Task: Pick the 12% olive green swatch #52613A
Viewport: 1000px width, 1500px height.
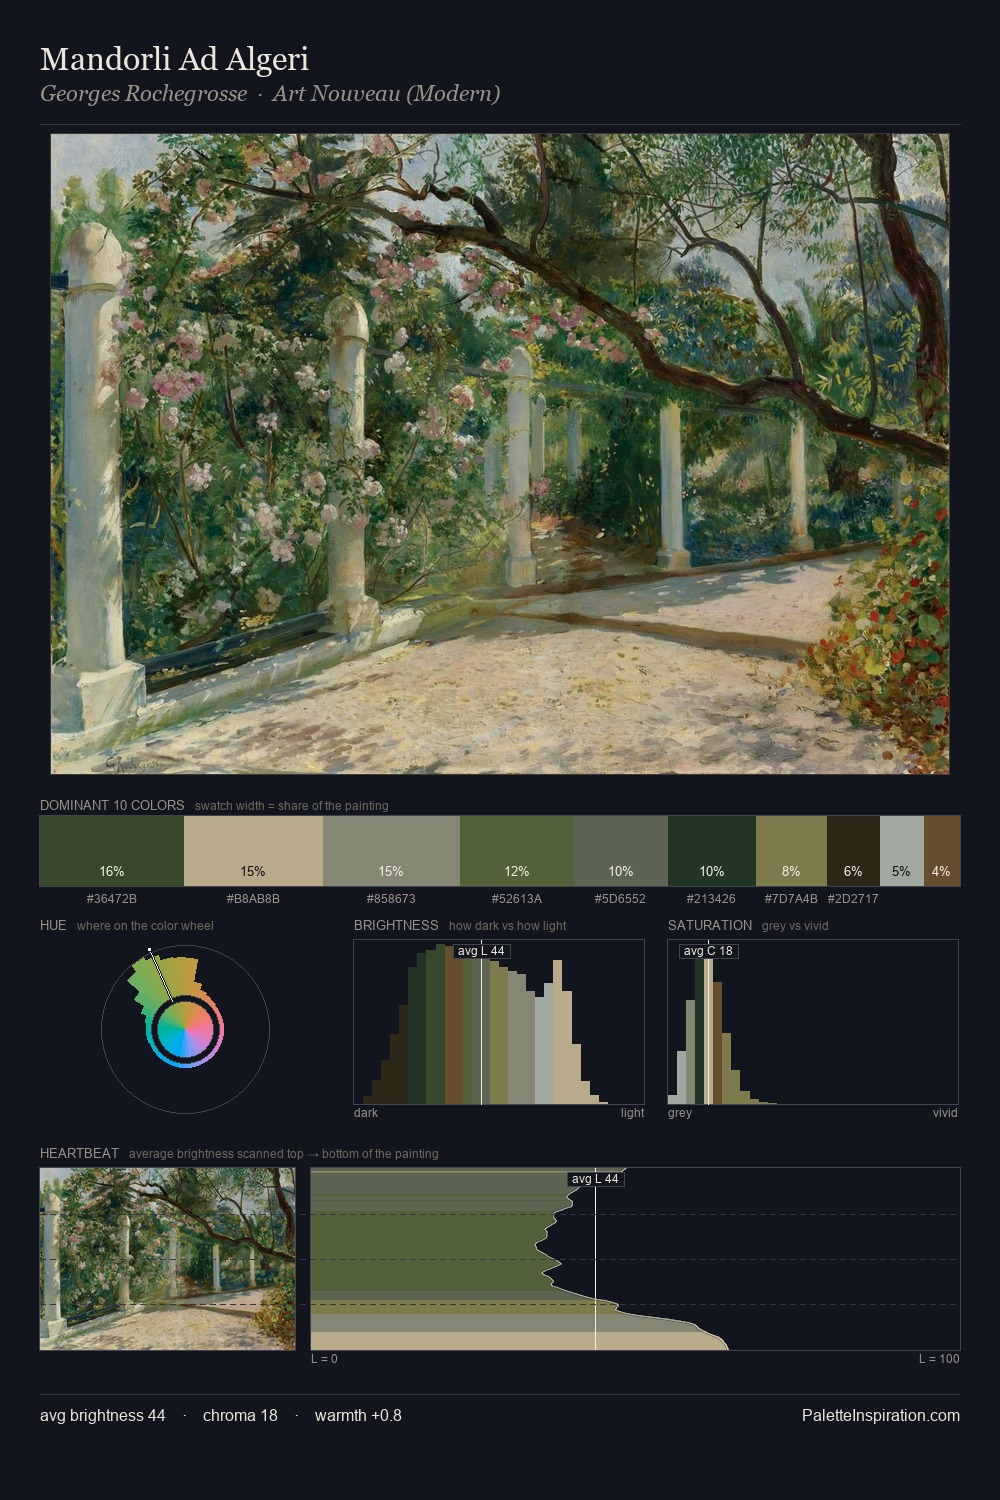Action: click(517, 851)
